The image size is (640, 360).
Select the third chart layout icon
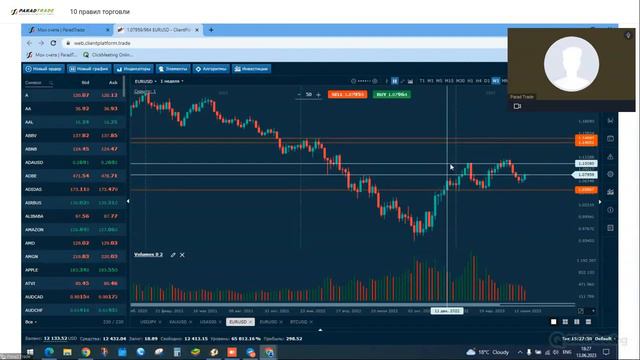(x=577, y=322)
